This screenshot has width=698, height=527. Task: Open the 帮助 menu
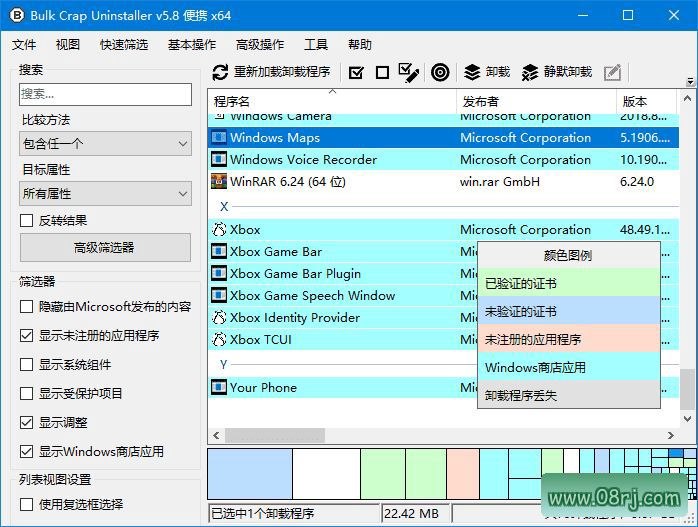[360, 45]
